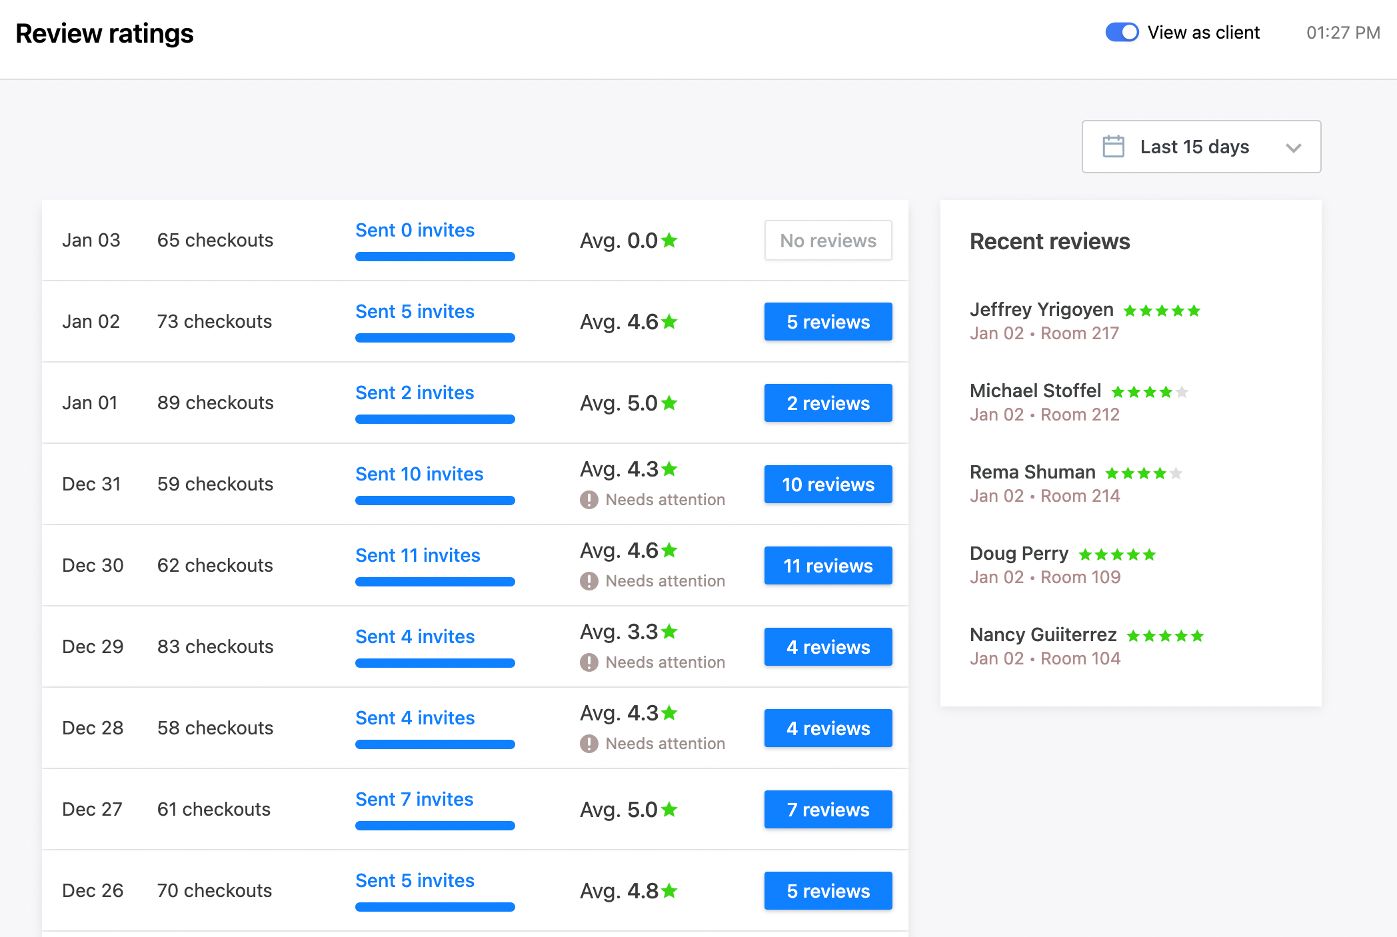Select the Doug Perry review entry
Viewport: 1397px width, 937px height.
(x=1018, y=554)
